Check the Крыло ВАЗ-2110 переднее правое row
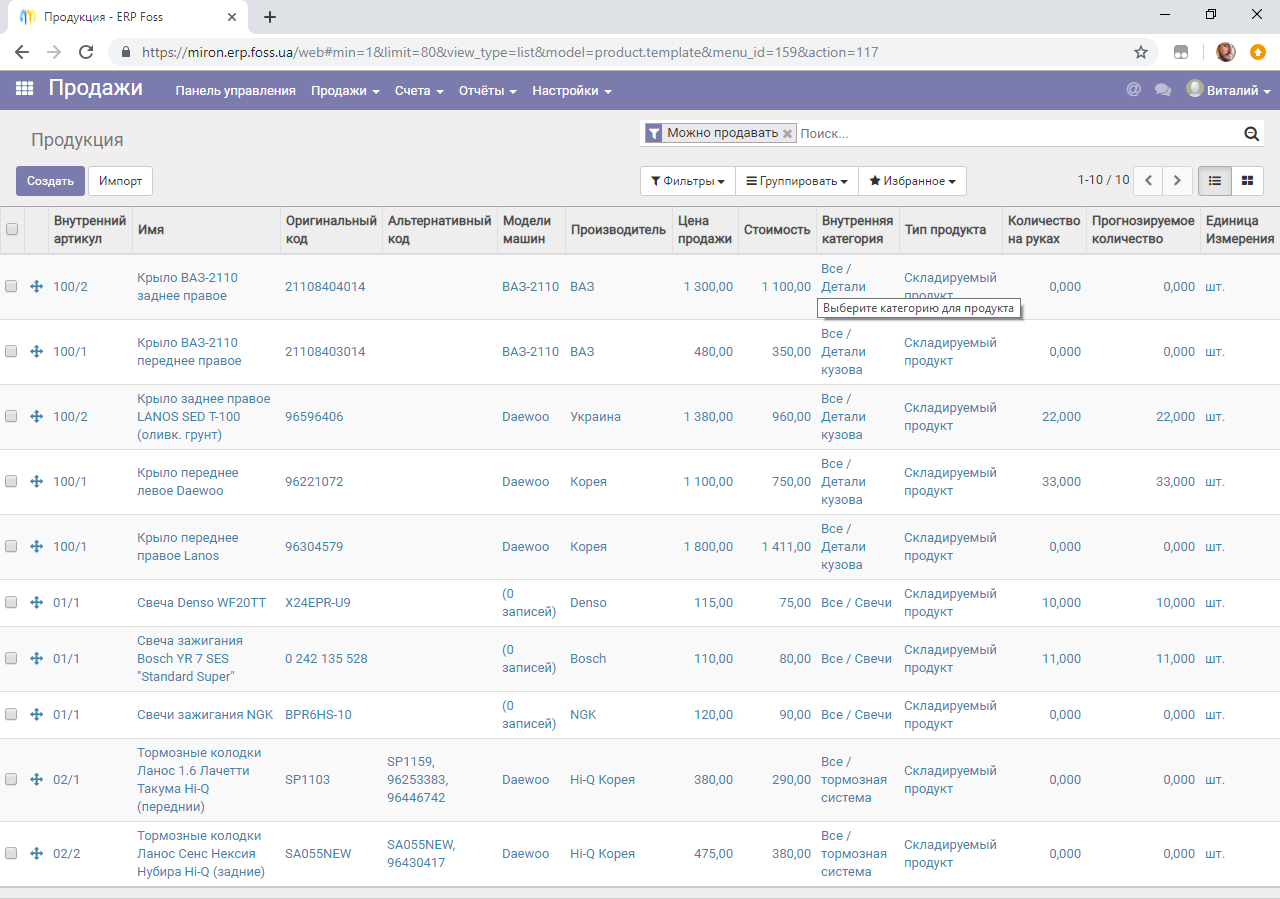 point(11,351)
